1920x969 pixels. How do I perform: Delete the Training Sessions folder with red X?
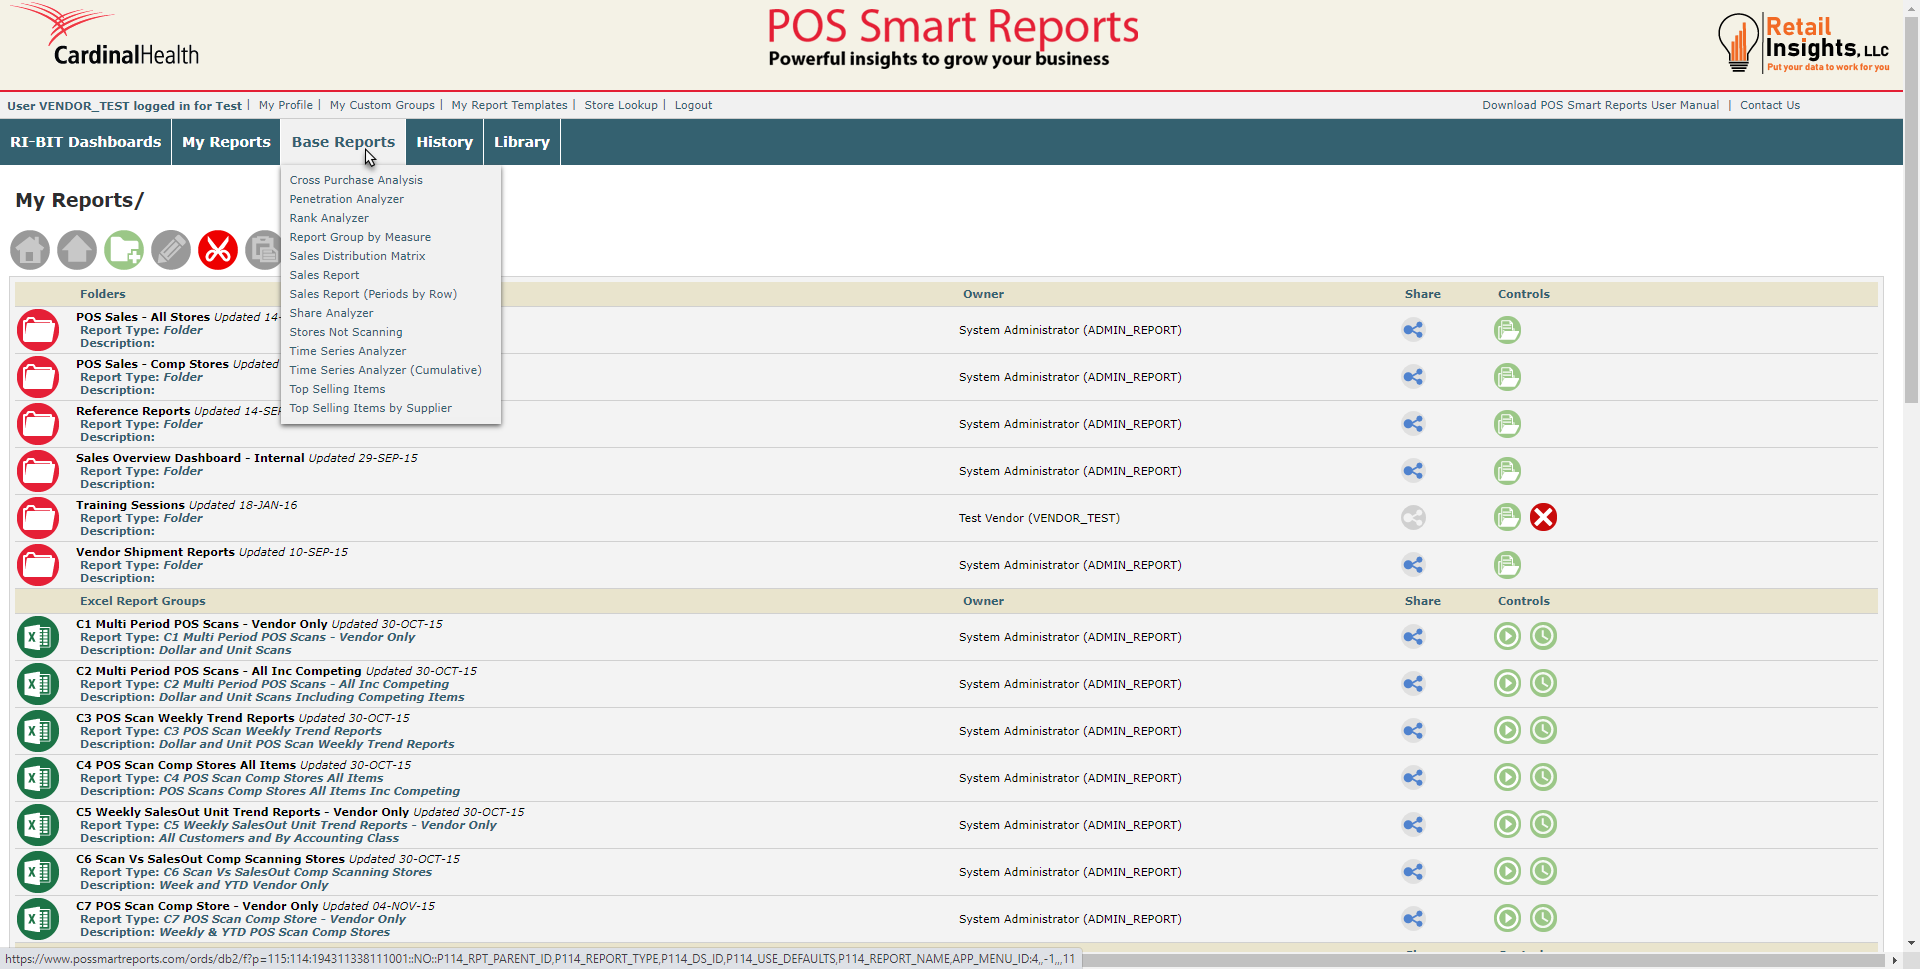coord(1543,518)
